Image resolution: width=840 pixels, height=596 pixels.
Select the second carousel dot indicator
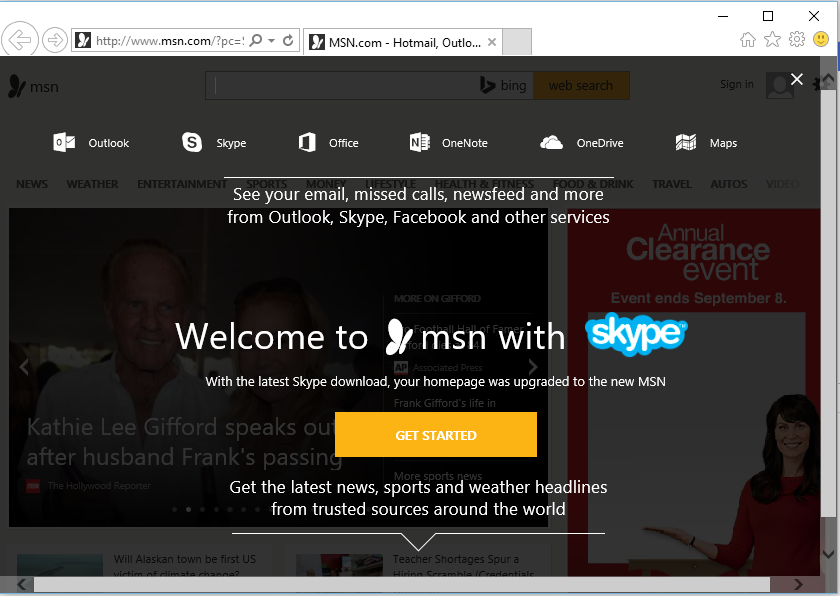coord(188,509)
